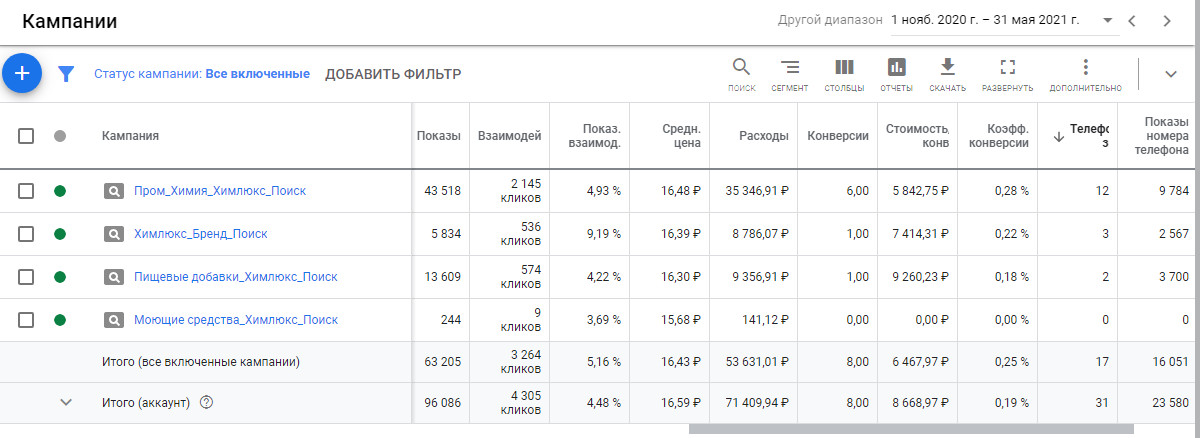Click the blue add campaign plus button
1200x438 pixels.
pos(22,73)
